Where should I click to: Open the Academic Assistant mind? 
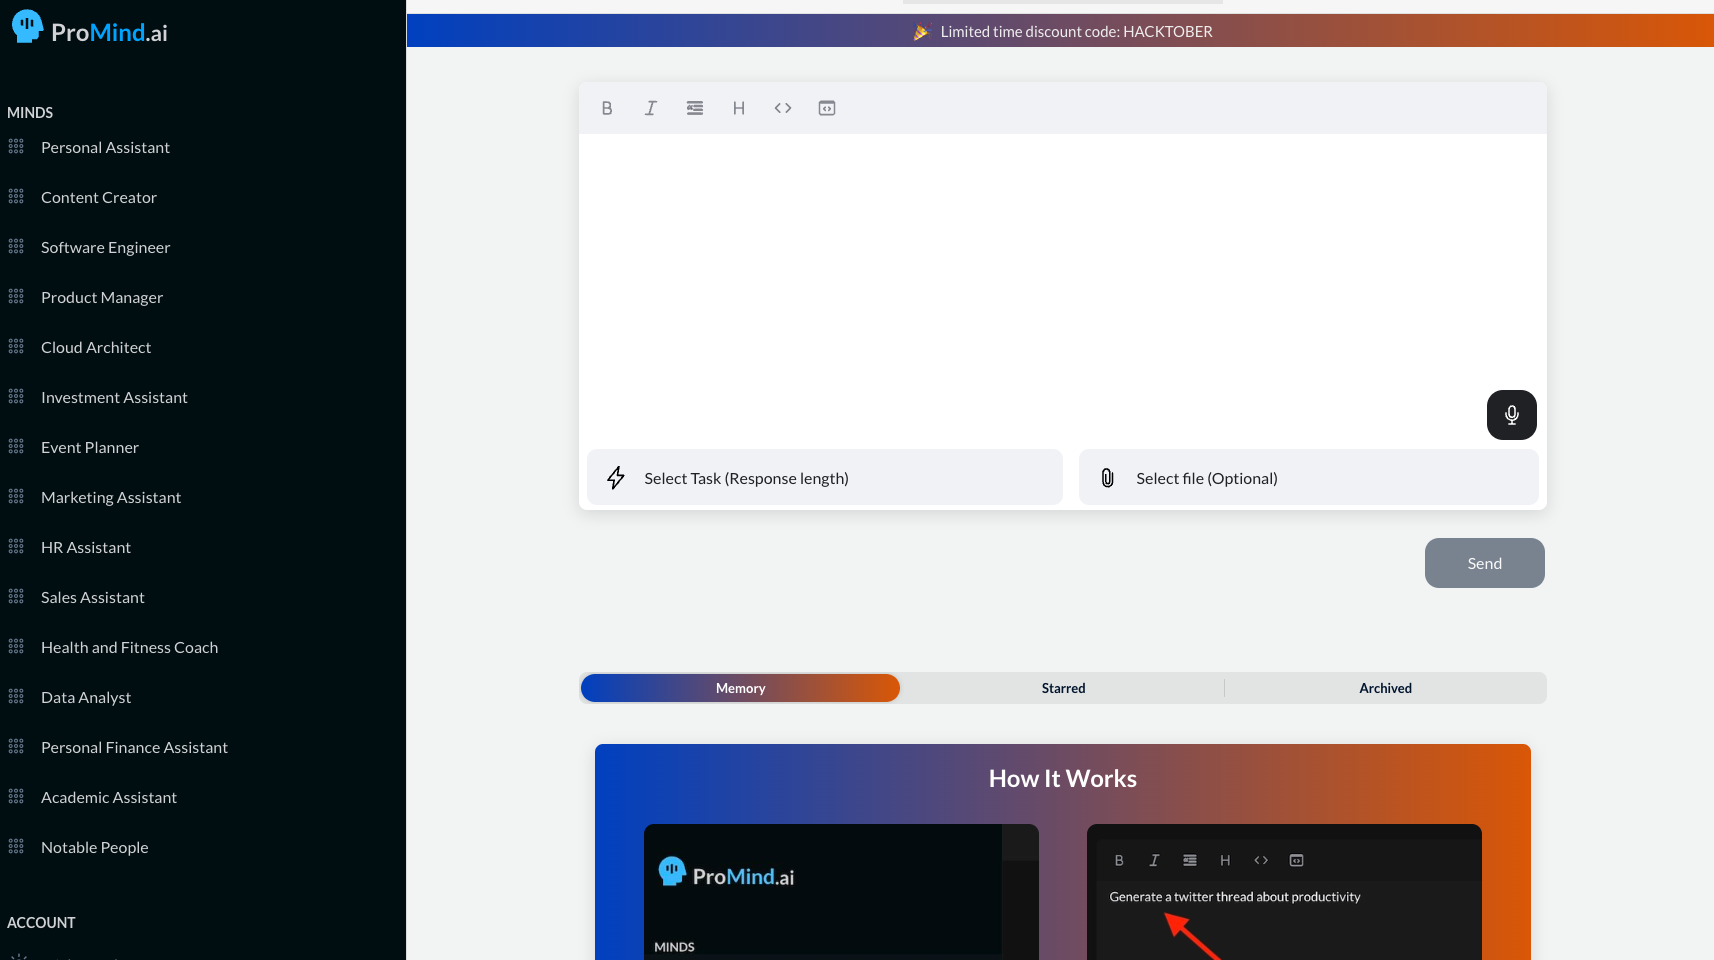(109, 797)
